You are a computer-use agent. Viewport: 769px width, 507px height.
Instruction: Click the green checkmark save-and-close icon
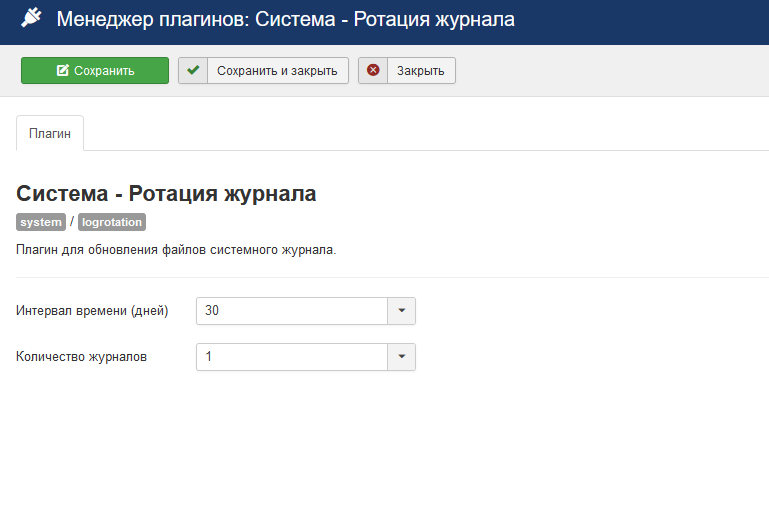coord(193,70)
